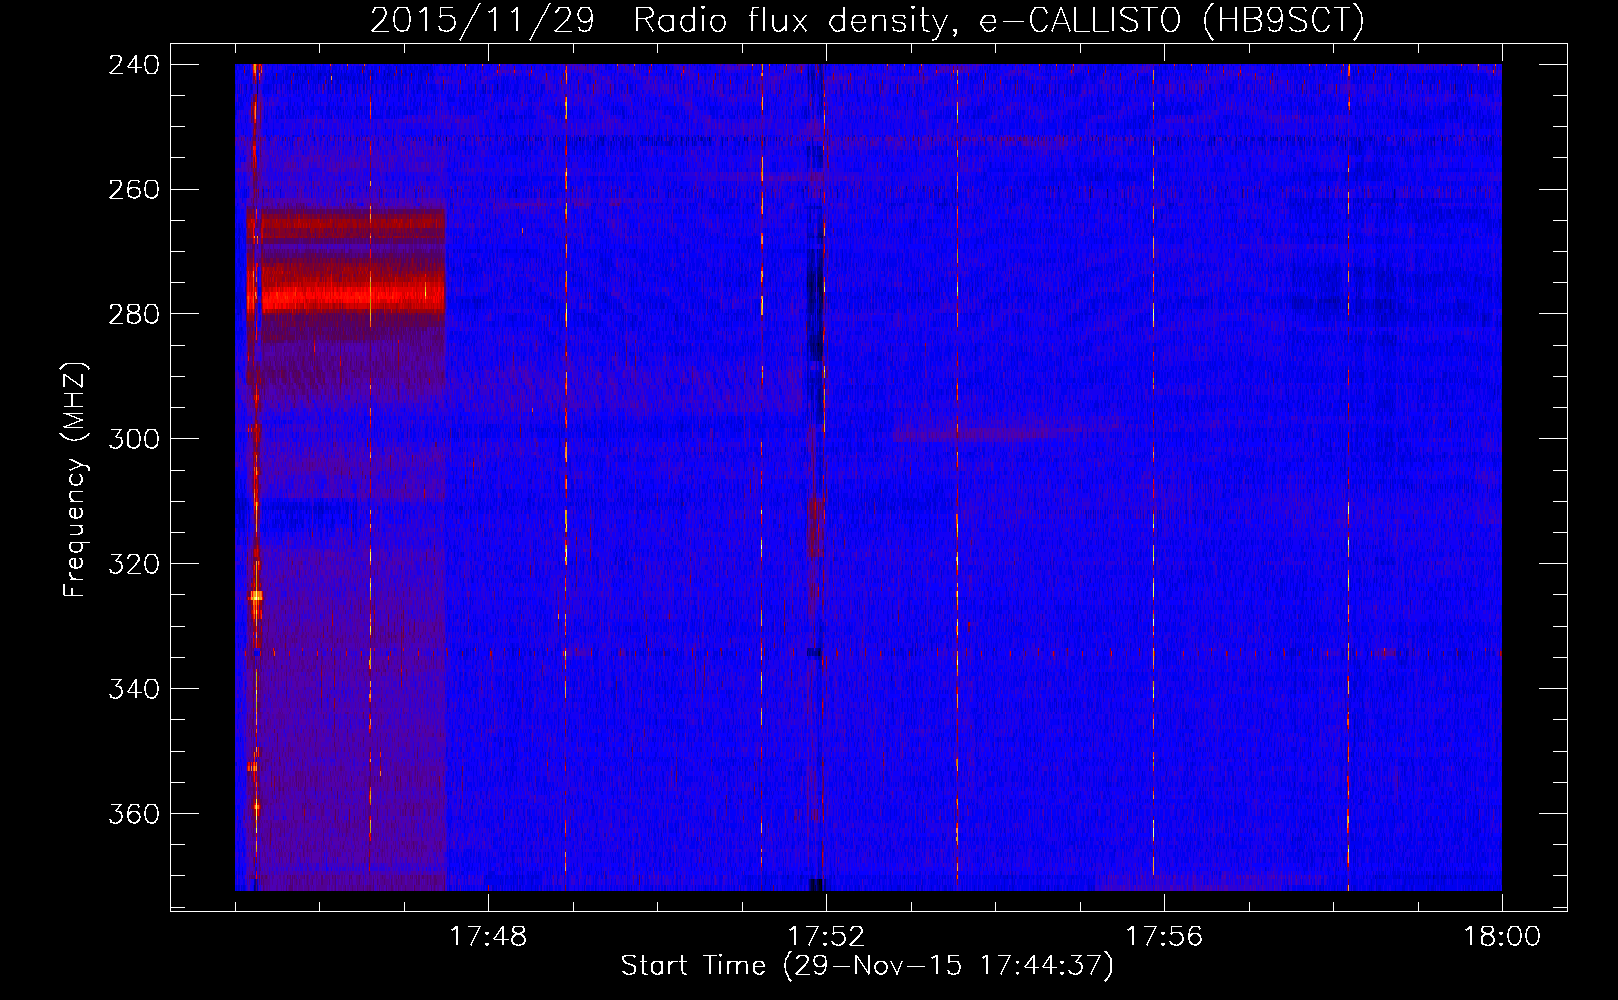Click the 260 frequency tick label
Screen dimensions: 1618x1000
(134, 189)
